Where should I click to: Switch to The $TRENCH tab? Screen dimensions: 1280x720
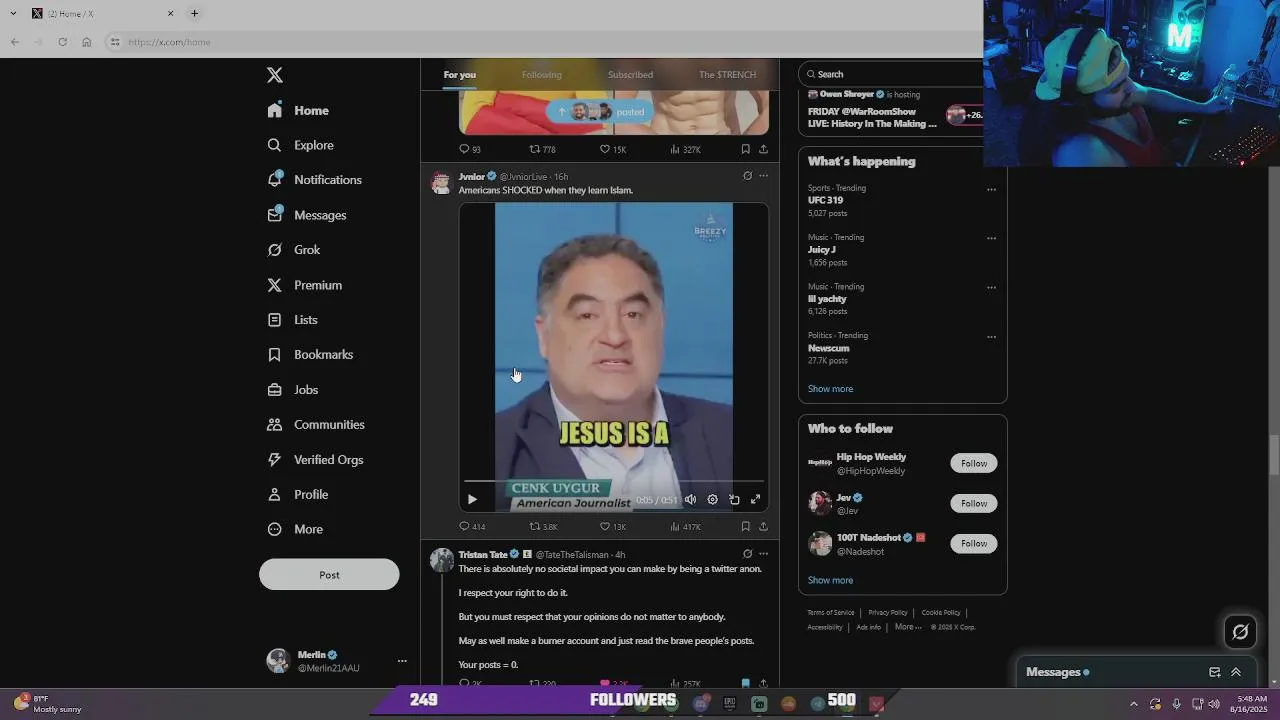point(727,75)
